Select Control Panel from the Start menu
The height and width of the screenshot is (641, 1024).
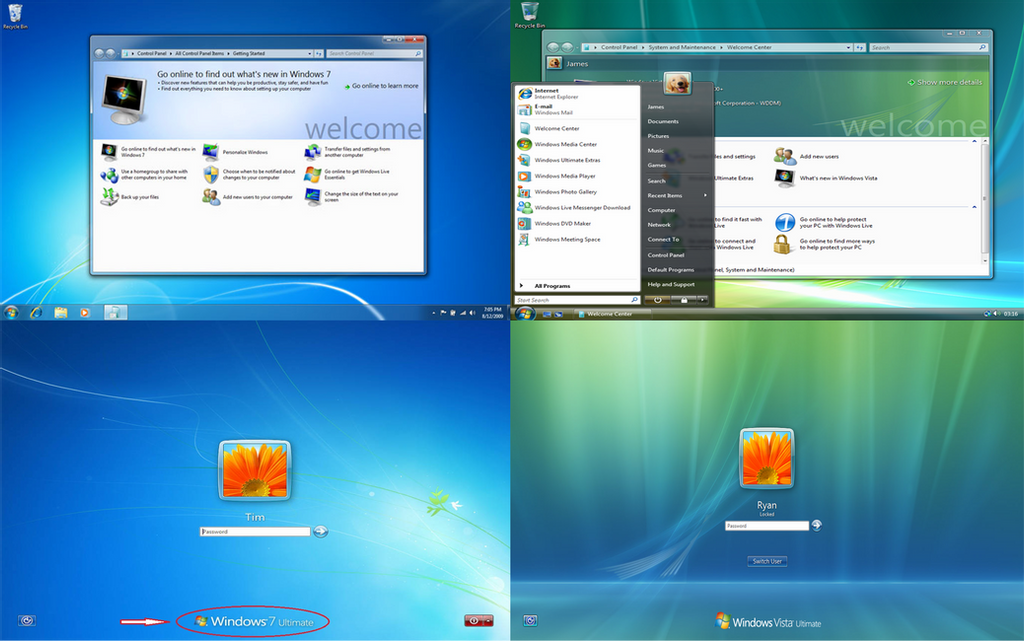[x=668, y=255]
